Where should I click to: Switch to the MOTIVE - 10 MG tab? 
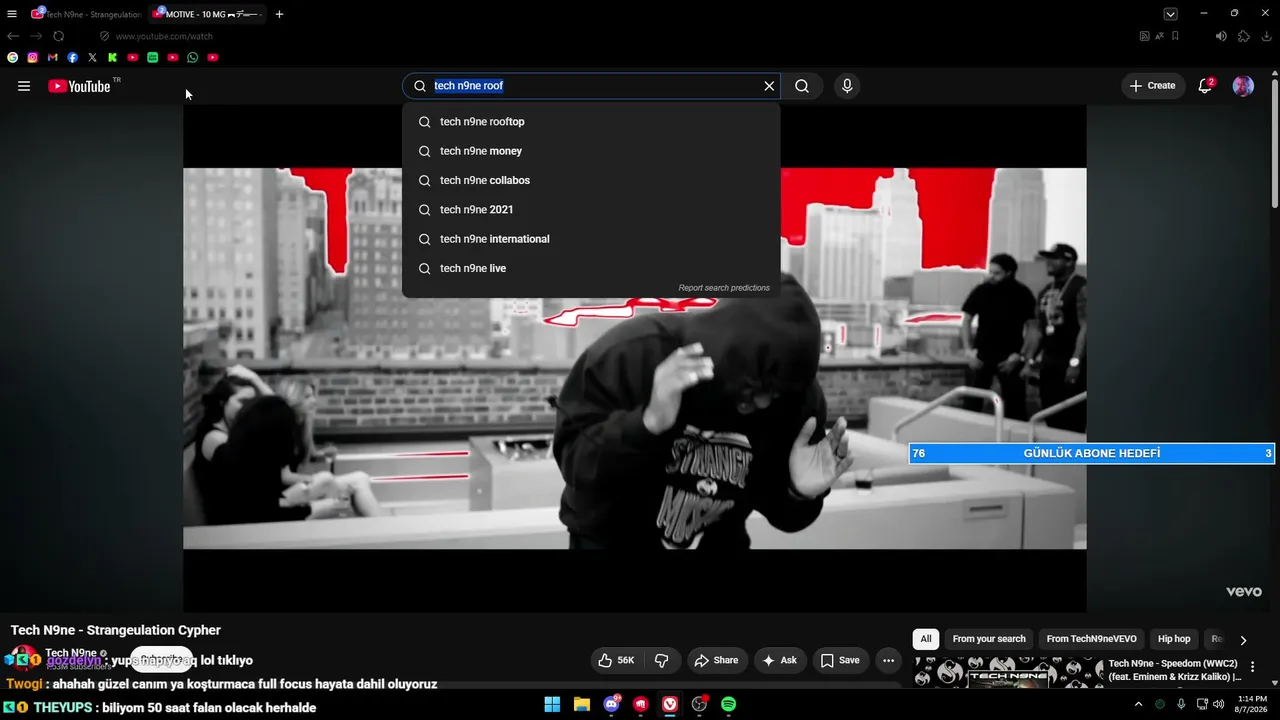coord(207,14)
